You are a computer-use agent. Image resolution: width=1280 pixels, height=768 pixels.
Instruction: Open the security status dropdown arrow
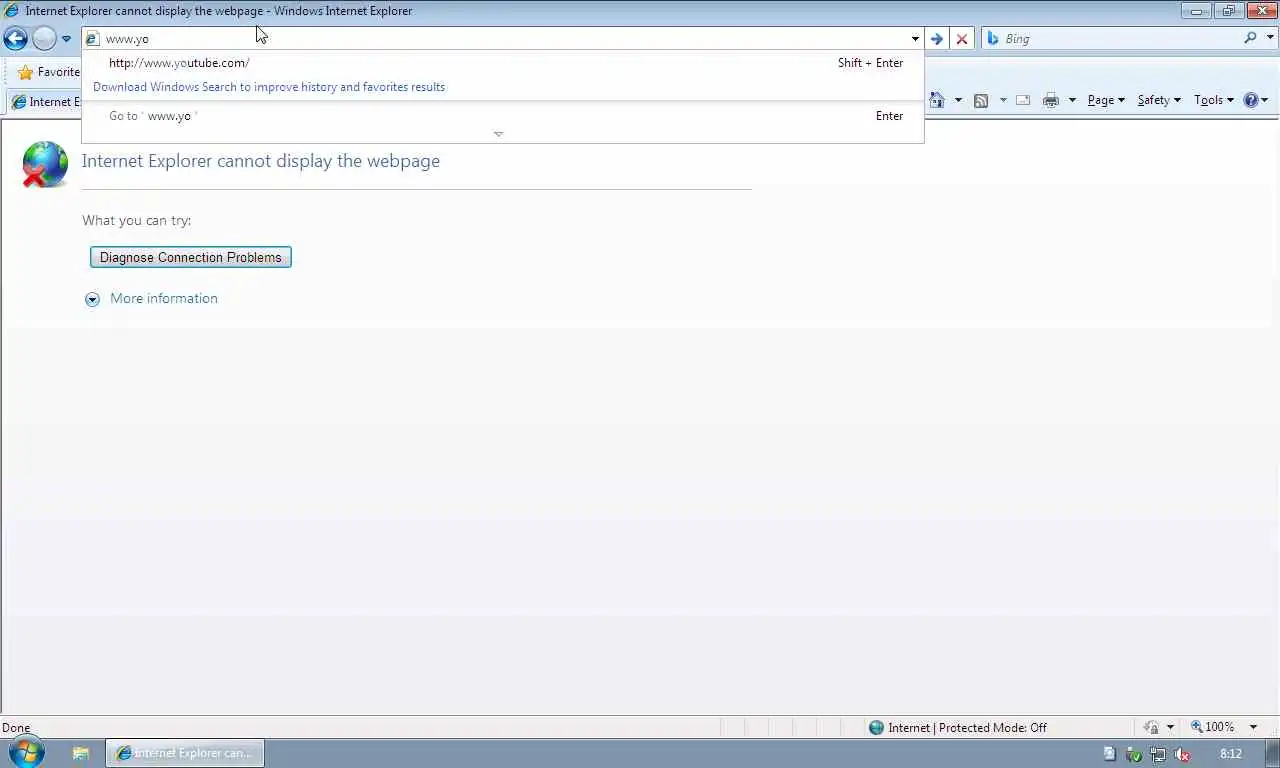(1170, 728)
